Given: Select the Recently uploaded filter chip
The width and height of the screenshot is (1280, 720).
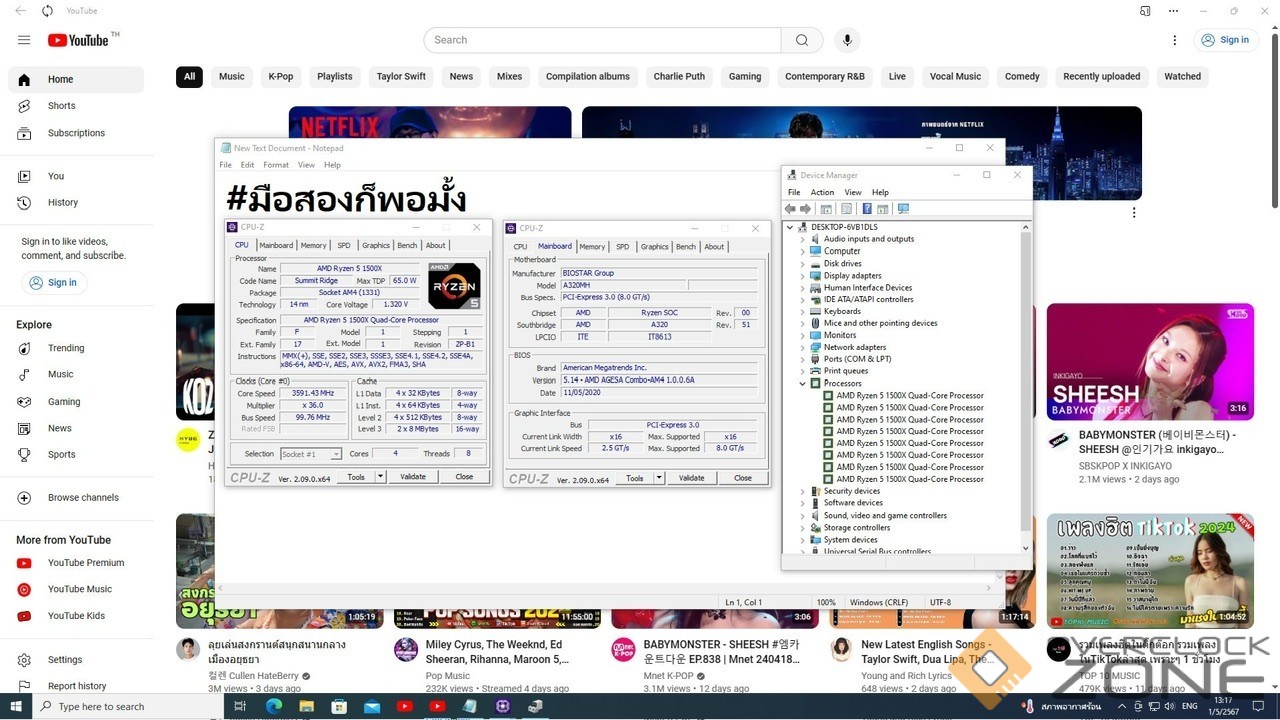Looking at the screenshot, I should pos(1102,77).
